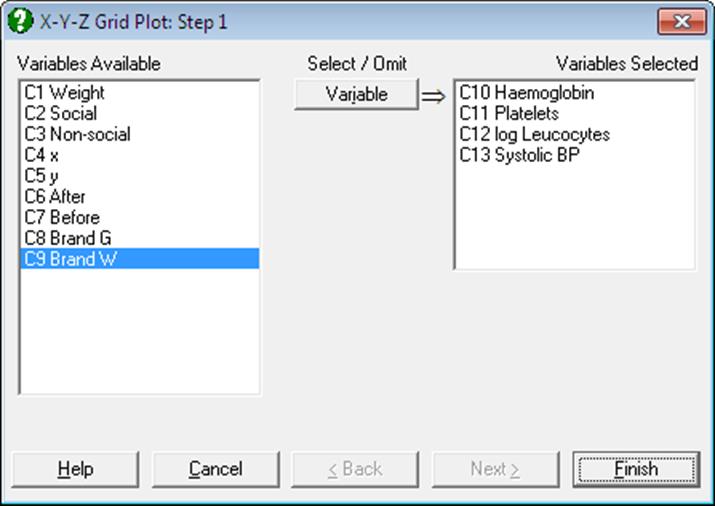Click highlighted C9 Brand W item
The height and width of the screenshot is (506, 715).
tap(140, 258)
